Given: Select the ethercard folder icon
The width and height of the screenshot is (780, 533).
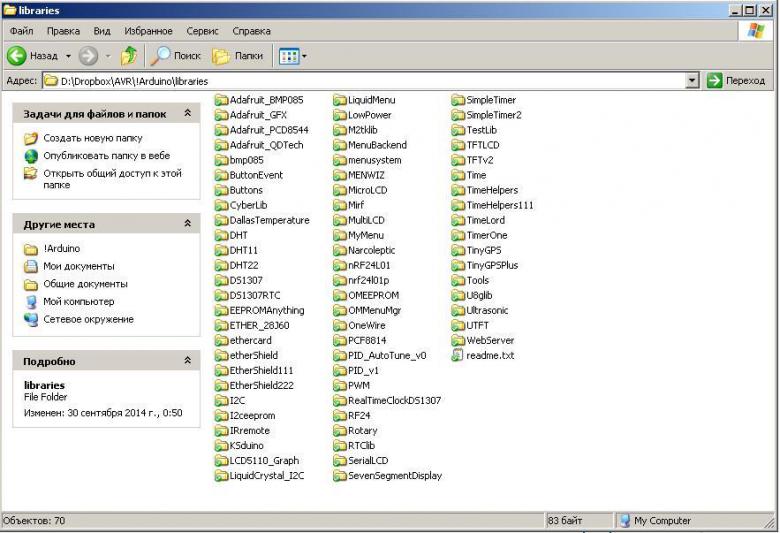Looking at the screenshot, I should [221, 341].
